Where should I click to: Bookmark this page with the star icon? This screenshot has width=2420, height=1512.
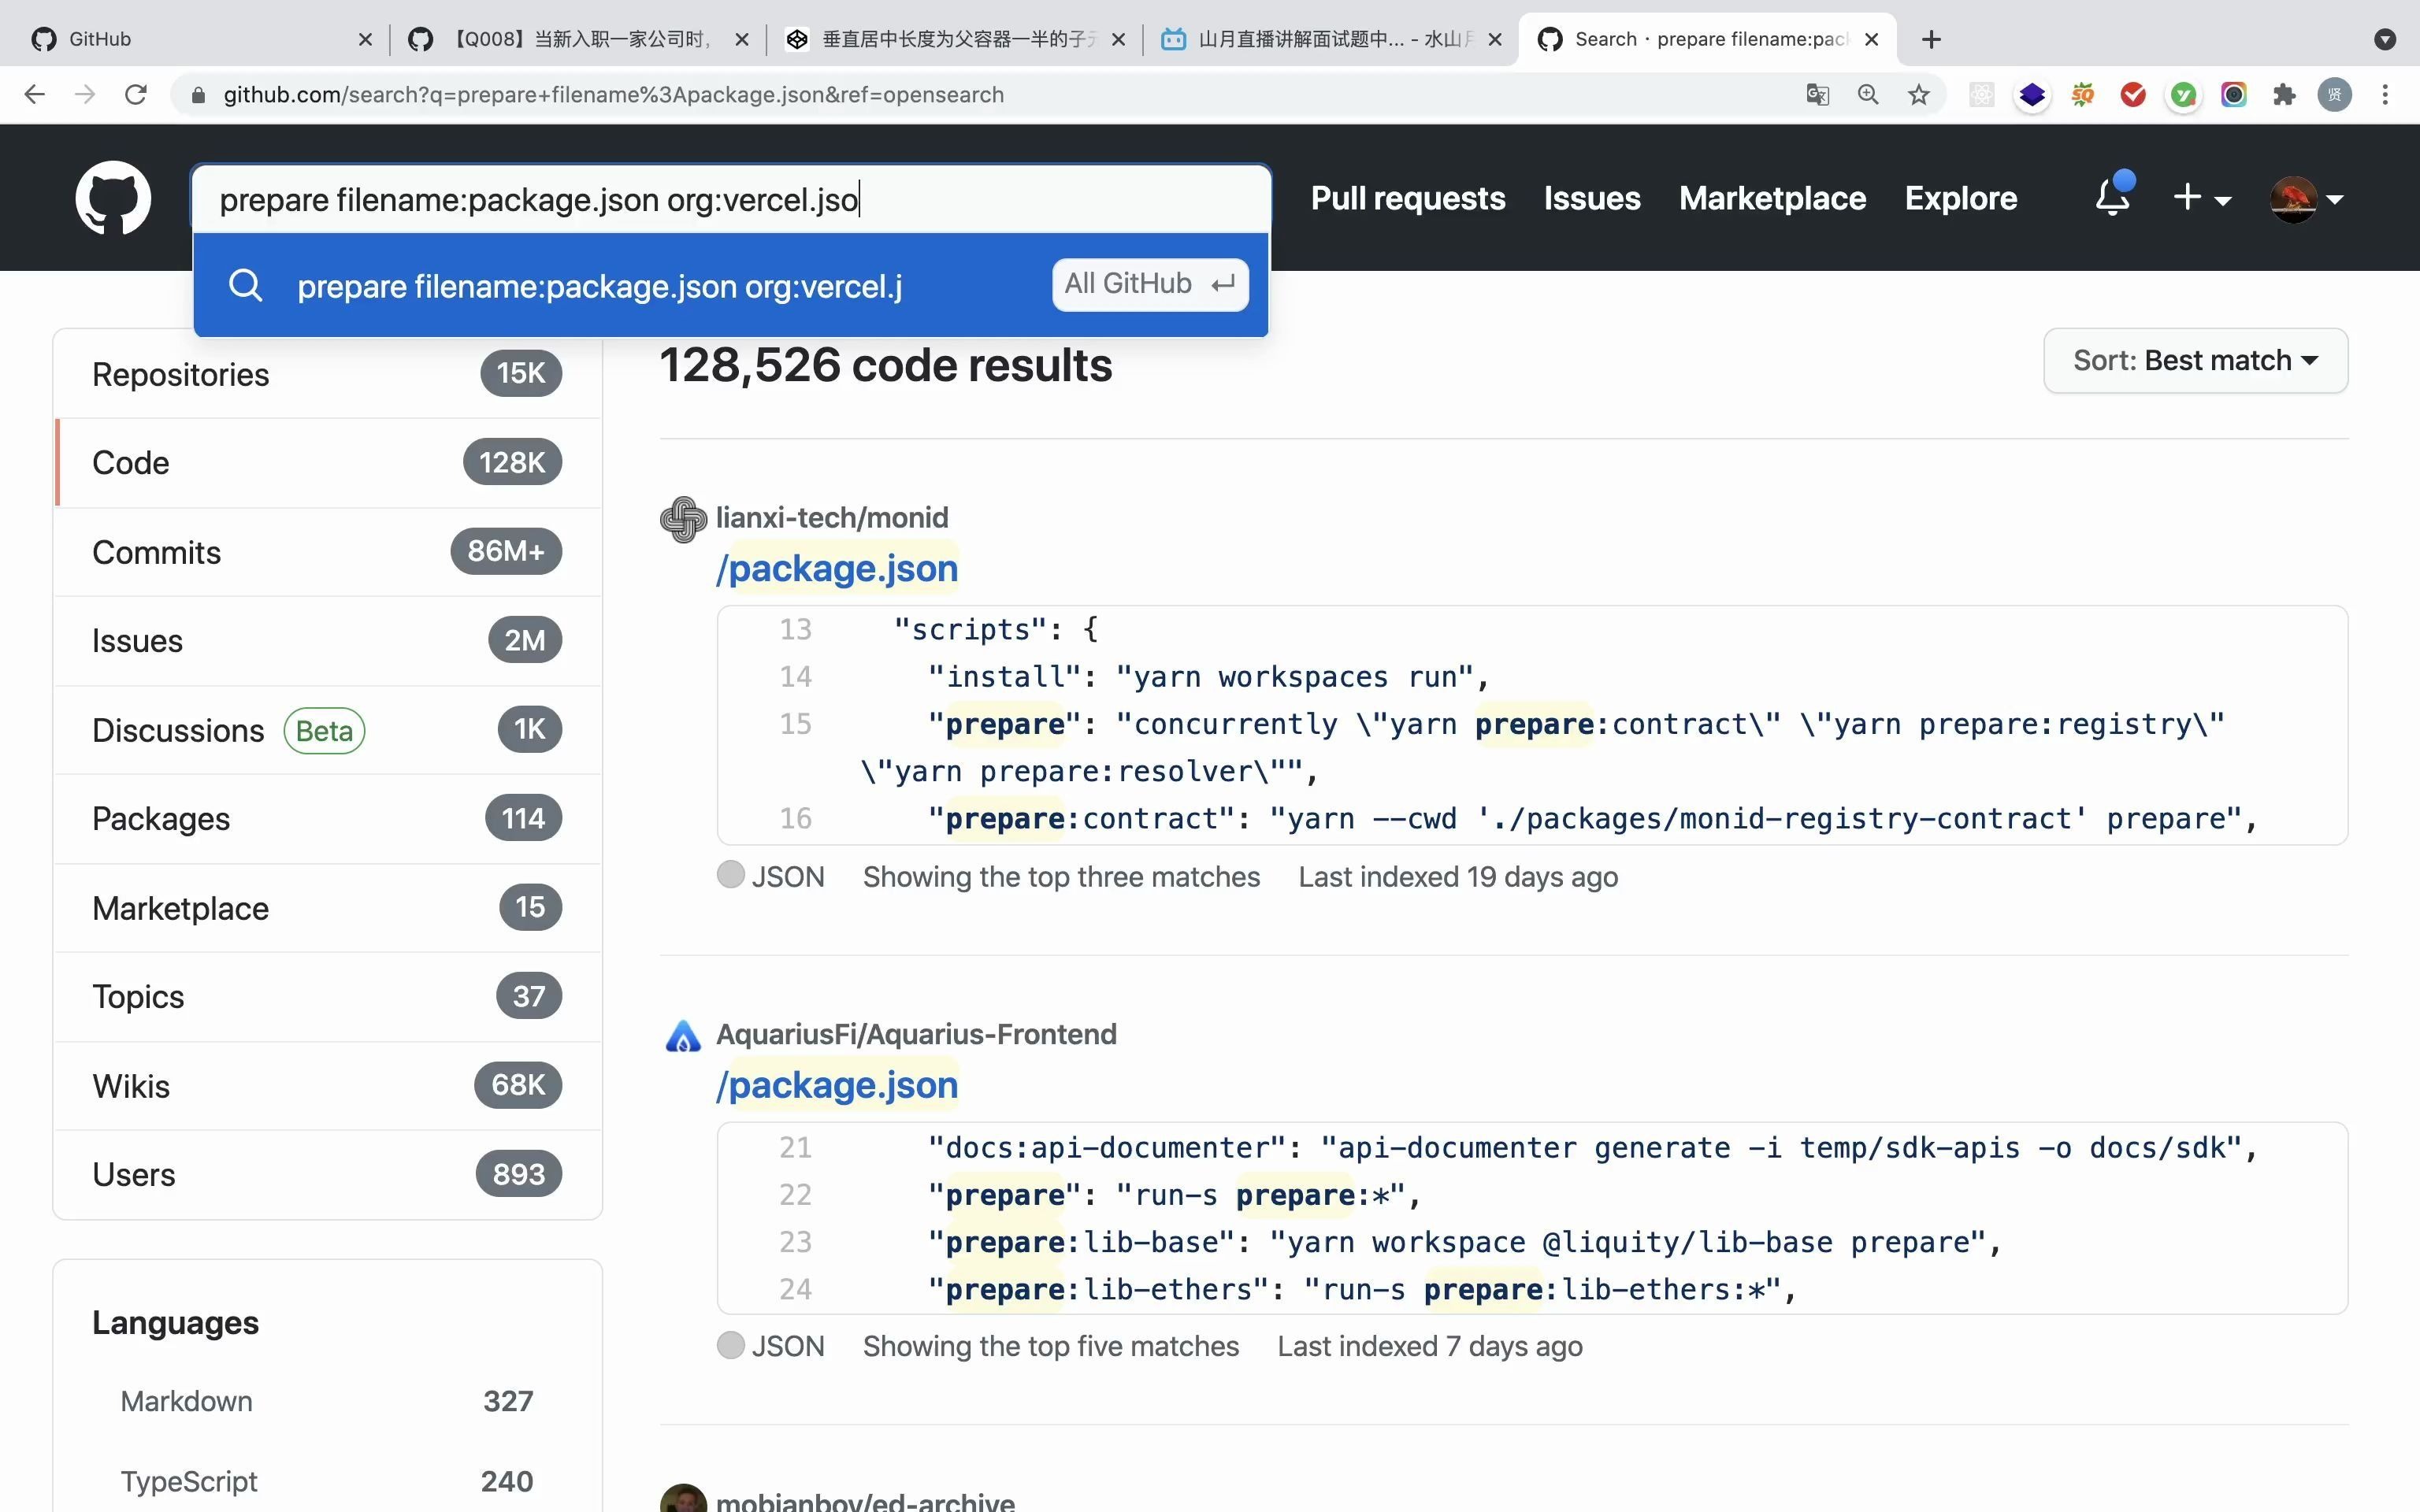click(1918, 94)
